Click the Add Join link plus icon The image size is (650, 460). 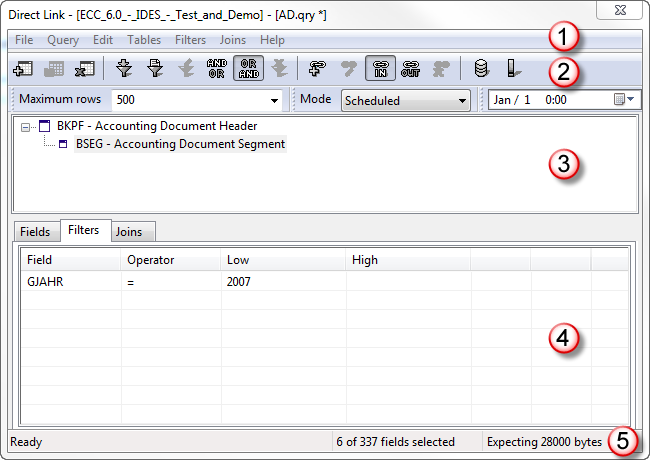click(x=318, y=68)
